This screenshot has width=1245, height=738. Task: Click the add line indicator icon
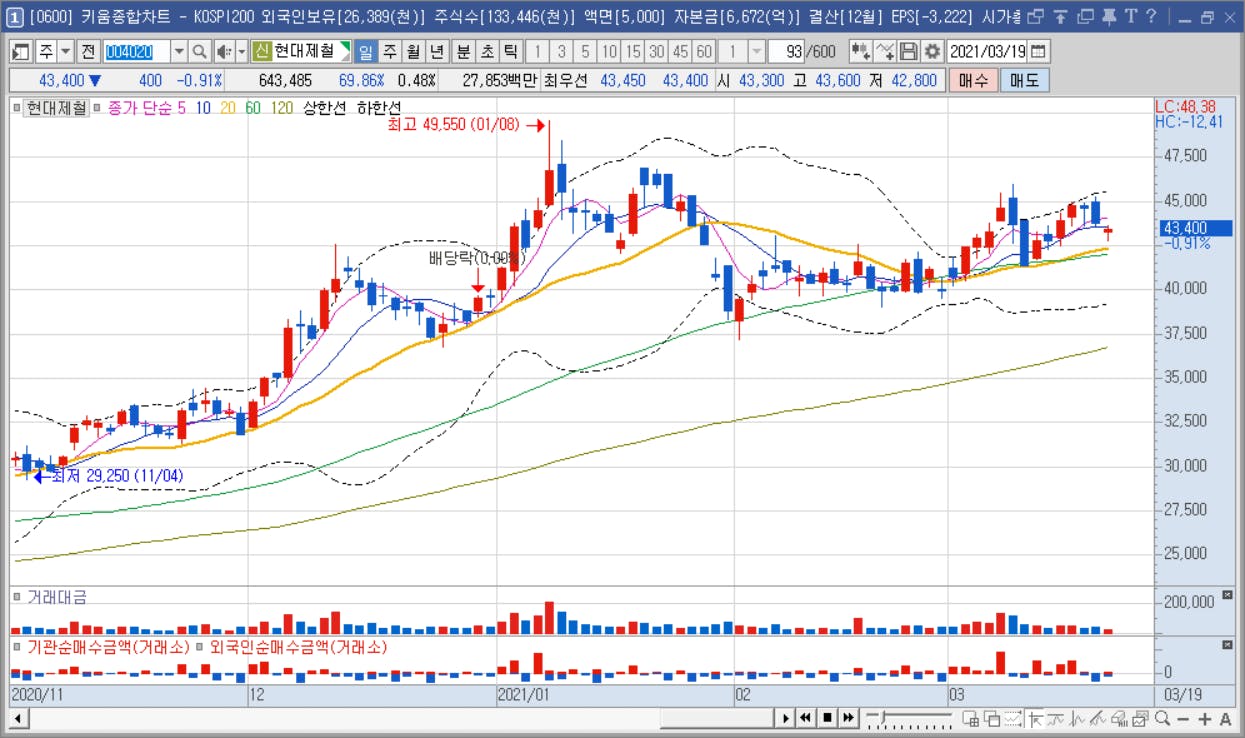click(884, 52)
